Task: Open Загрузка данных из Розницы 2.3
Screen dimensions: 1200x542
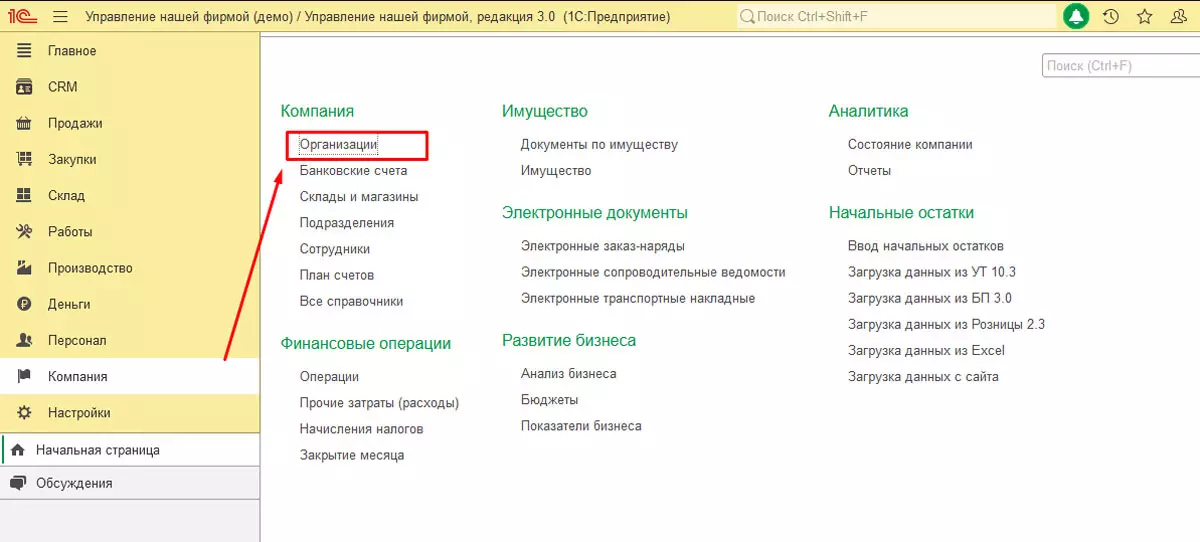Action: (946, 324)
